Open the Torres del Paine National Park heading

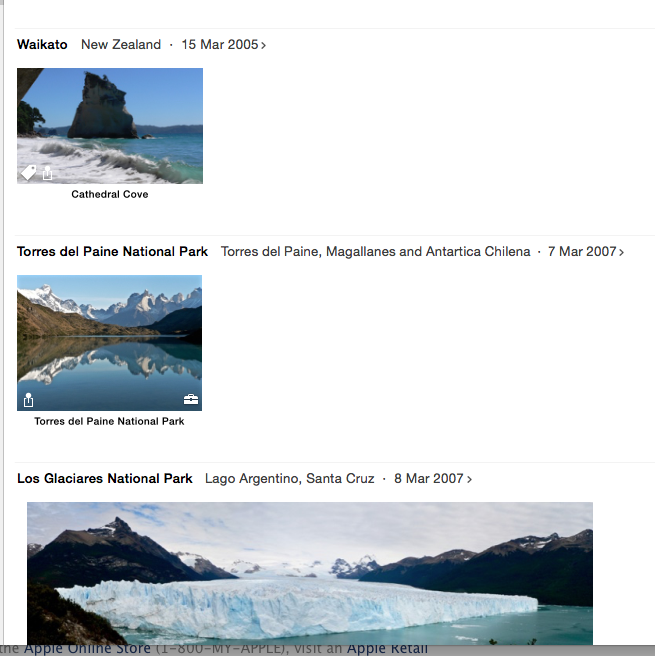[113, 251]
